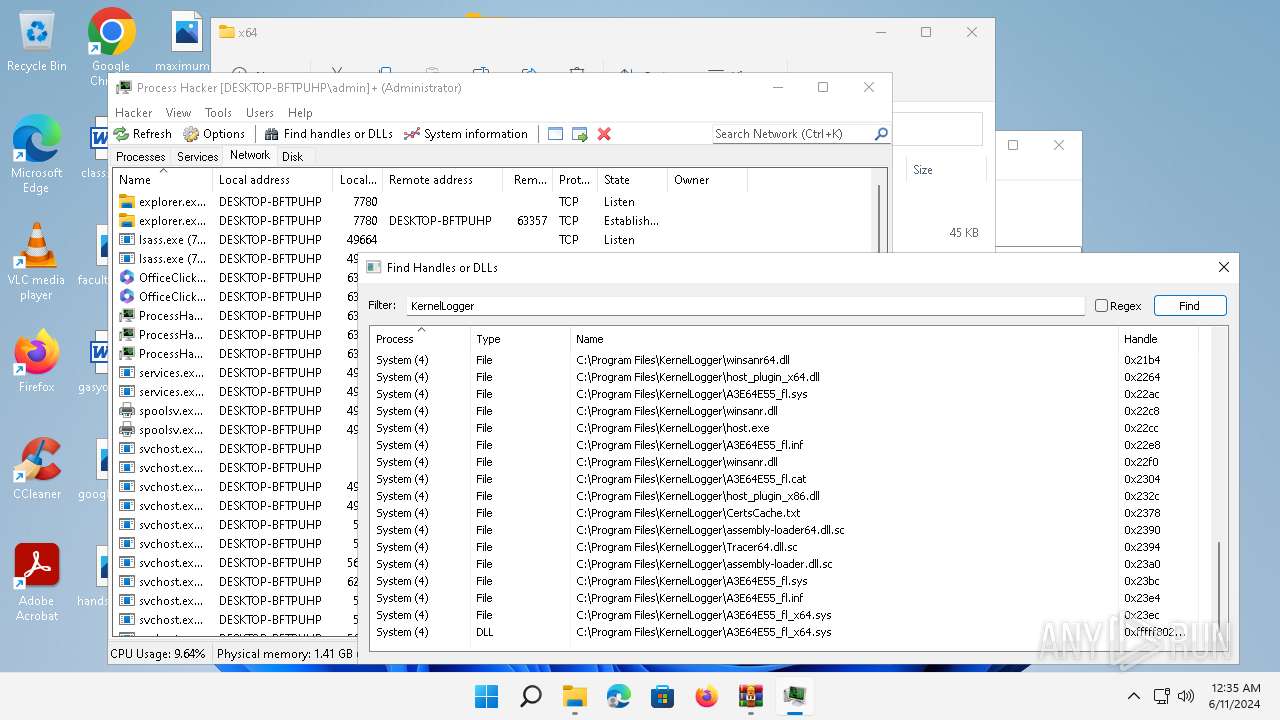Sort the network list by the Owner column
Viewport: 1280px width, 720px height.
pyautogui.click(x=707, y=180)
